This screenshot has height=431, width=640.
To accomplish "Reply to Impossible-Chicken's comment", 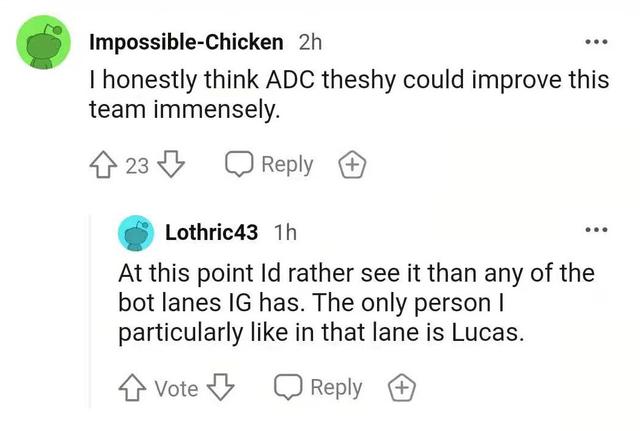I will tap(269, 165).
